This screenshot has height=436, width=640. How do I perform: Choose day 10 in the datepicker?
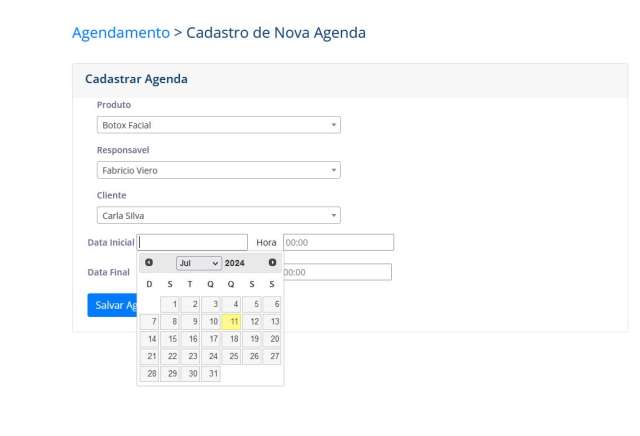pos(211,322)
